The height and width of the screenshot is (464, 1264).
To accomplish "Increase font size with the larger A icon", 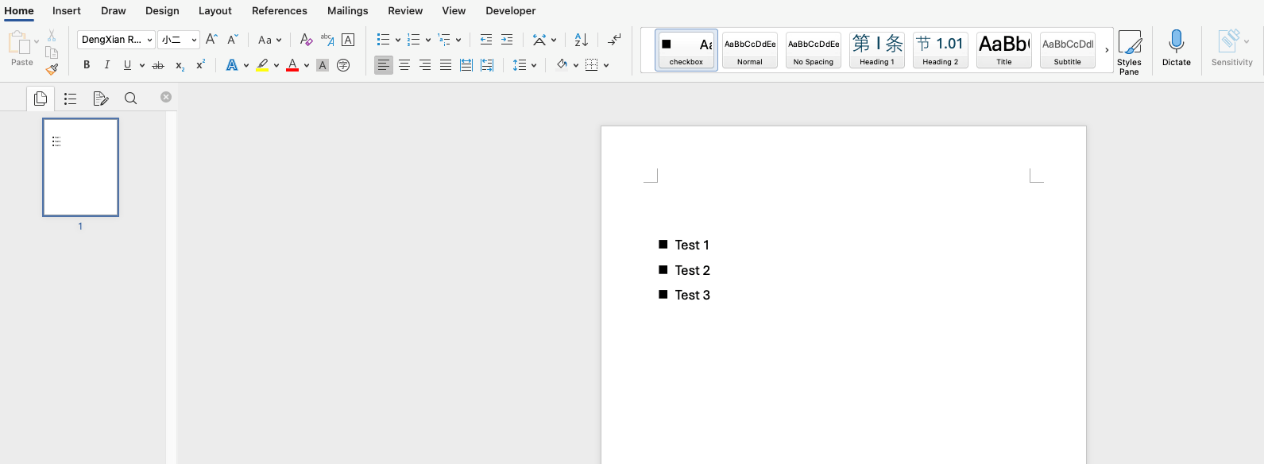I will pyautogui.click(x=211, y=40).
